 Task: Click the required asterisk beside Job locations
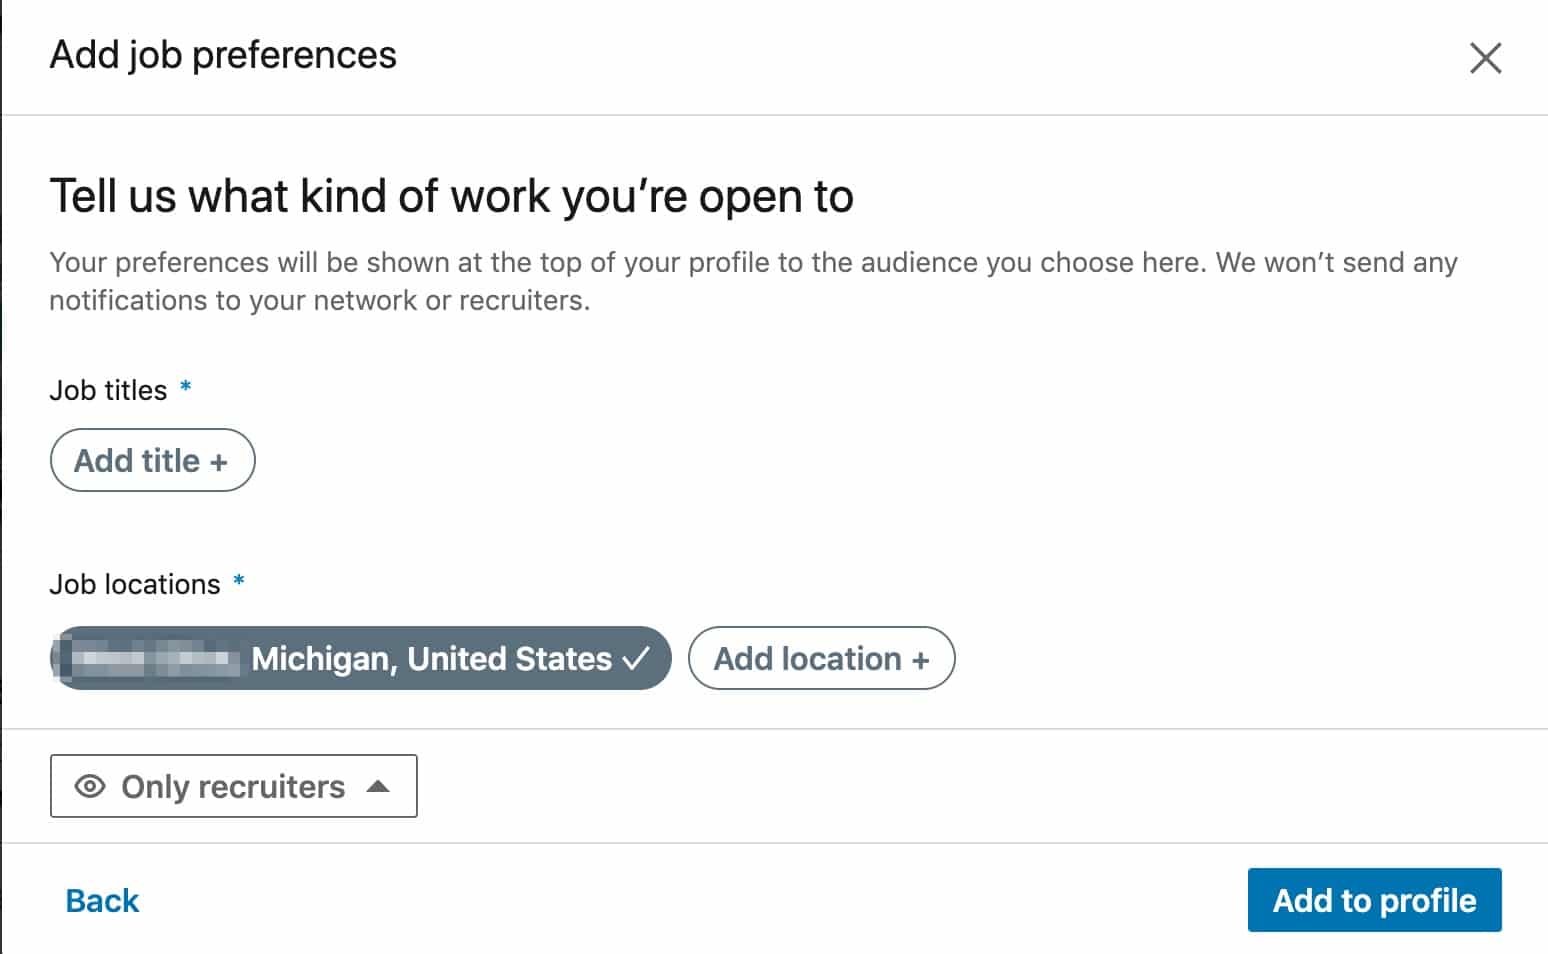[x=238, y=581]
